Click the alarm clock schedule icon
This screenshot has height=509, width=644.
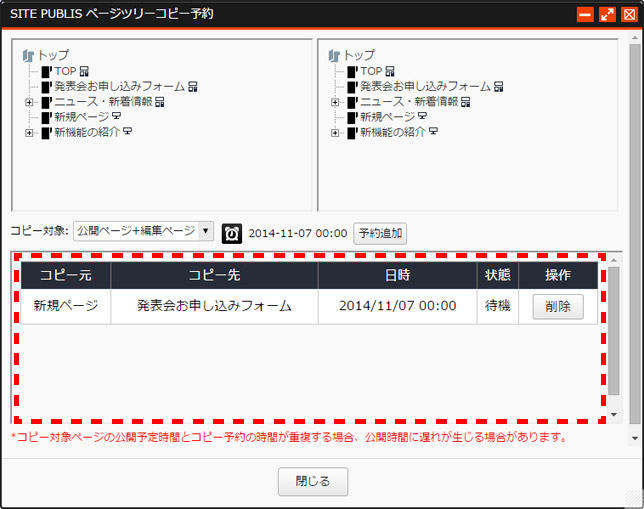pyautogui.click(x=232, y=233)
